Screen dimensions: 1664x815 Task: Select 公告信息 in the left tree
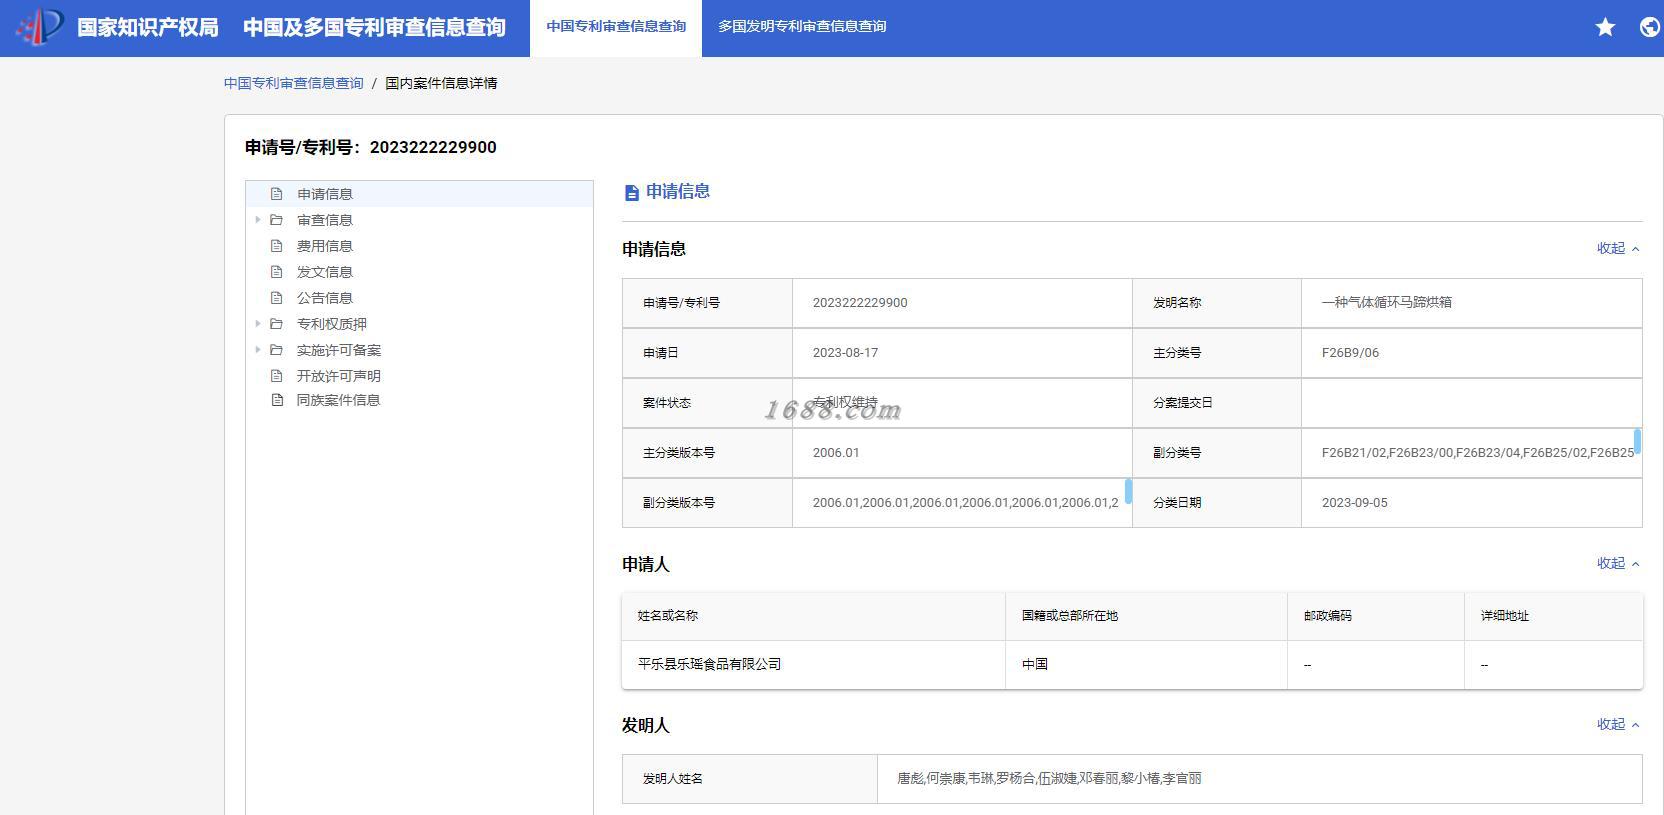pyautogui.click(x=325, y=298)
